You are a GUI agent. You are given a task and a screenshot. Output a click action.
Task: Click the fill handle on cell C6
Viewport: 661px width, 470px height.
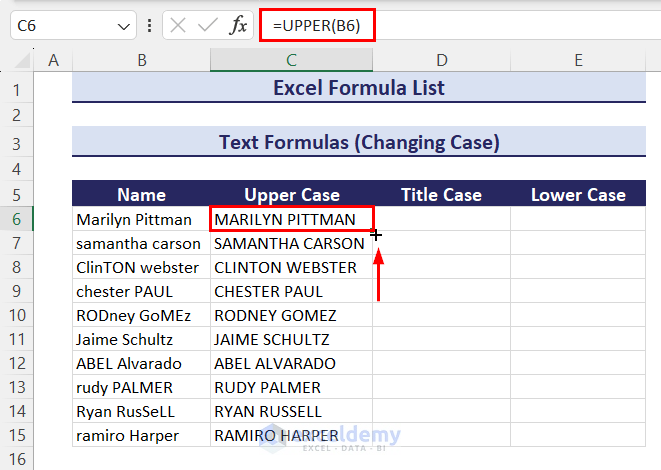[374, 231]
